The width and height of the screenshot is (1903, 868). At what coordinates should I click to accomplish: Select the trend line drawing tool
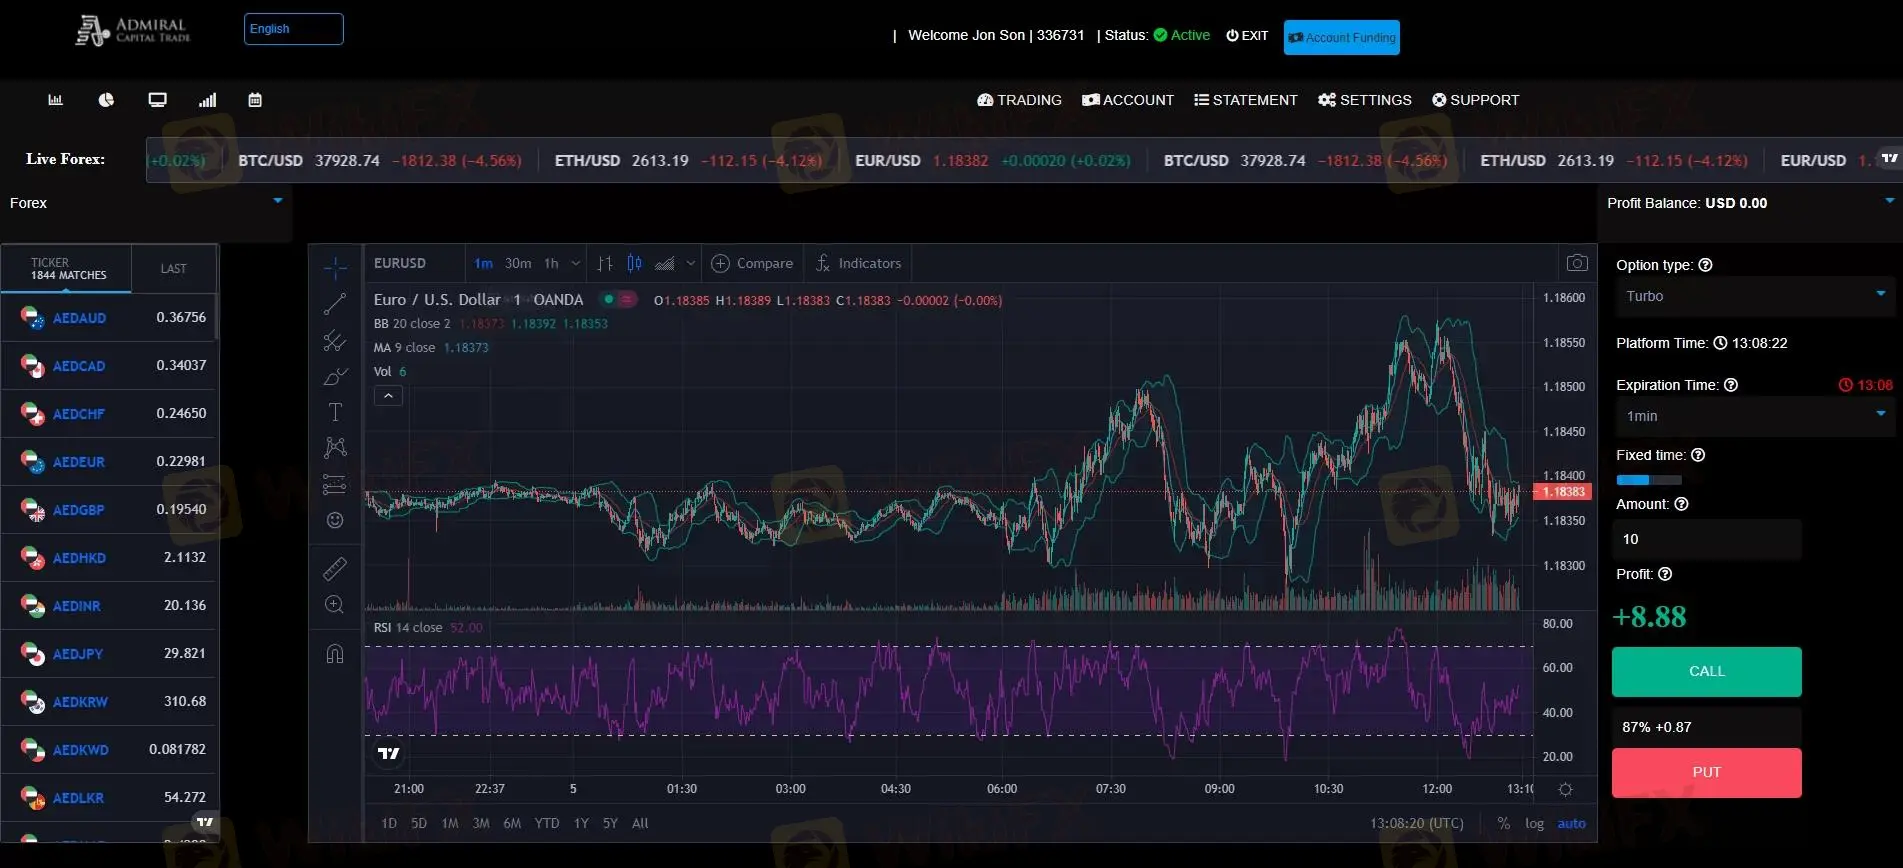[335, 304]
